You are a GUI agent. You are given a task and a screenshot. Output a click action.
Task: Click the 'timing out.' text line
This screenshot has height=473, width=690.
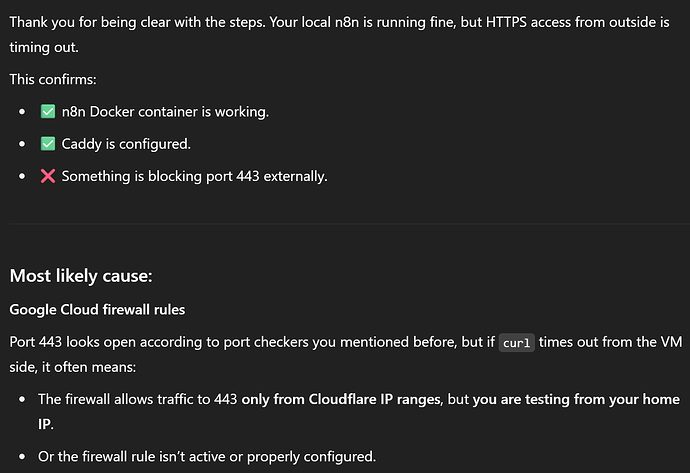[x=44, y=48]
